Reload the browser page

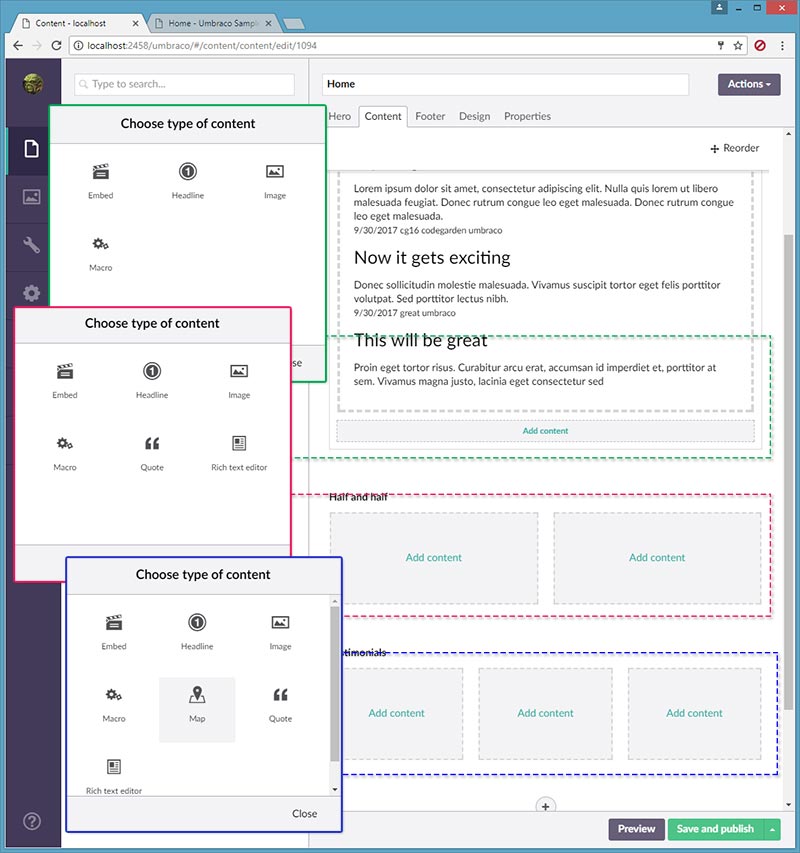pyautogui.click(x=56, y=46)
